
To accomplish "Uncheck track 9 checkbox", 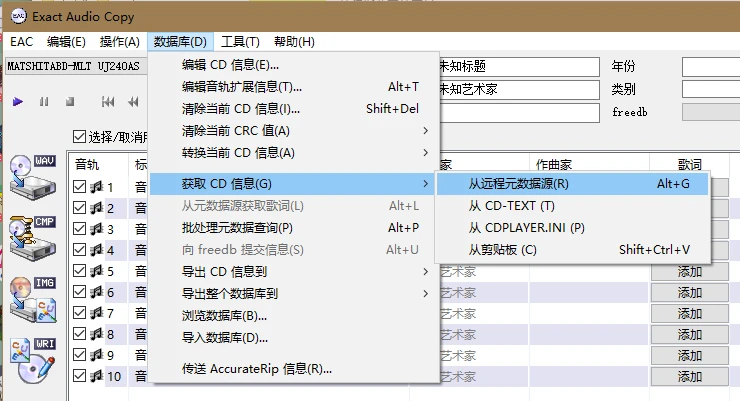I will coord(79,355).
